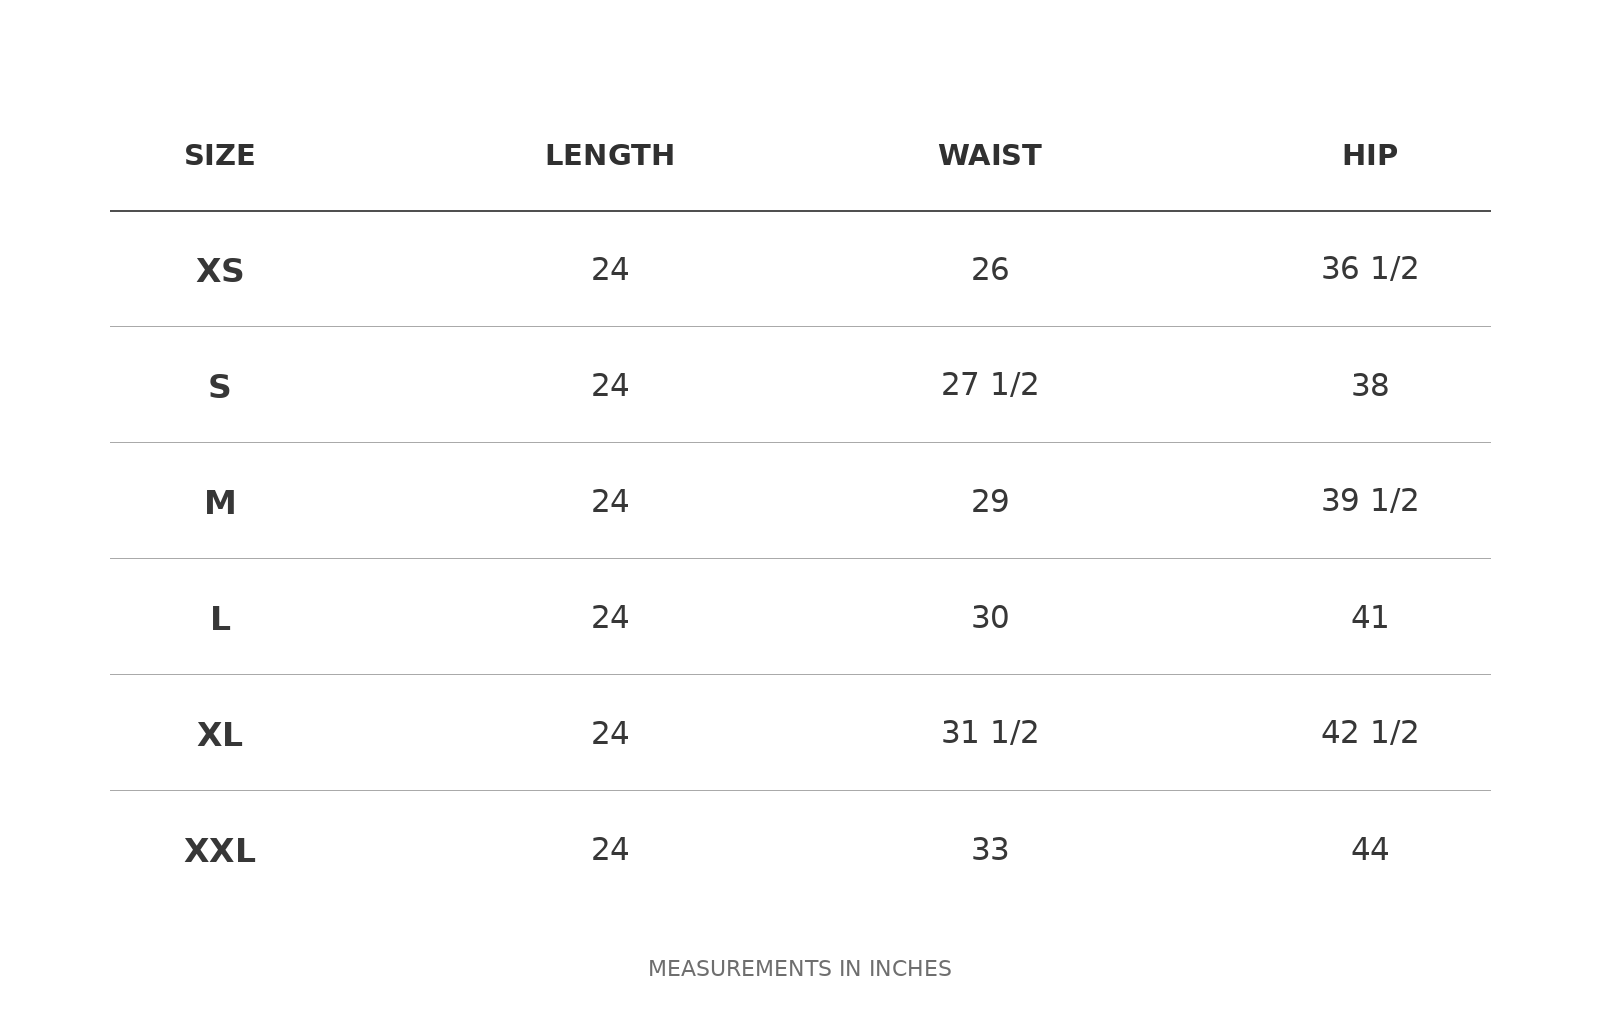The width and height of the screenshot is (1600, 1020).
Task: Select the HIP column header
Action: coord(1370,156)
